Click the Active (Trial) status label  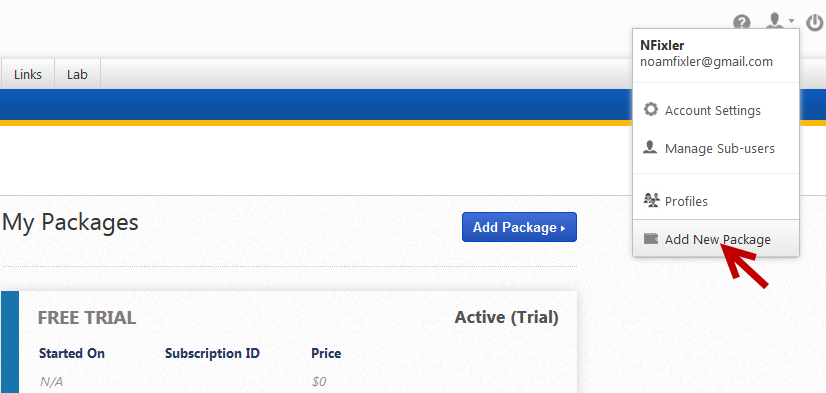(x=506, y=318)
